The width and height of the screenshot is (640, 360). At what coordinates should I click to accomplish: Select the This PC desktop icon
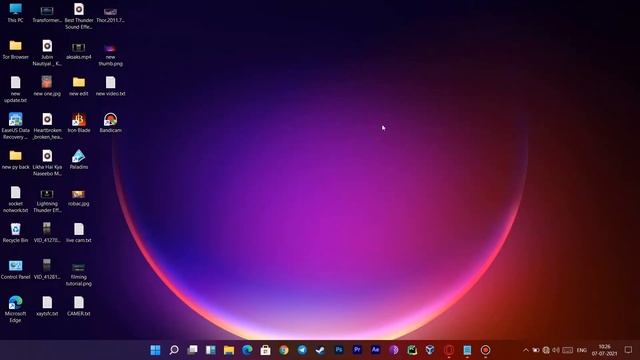(16, 12)
